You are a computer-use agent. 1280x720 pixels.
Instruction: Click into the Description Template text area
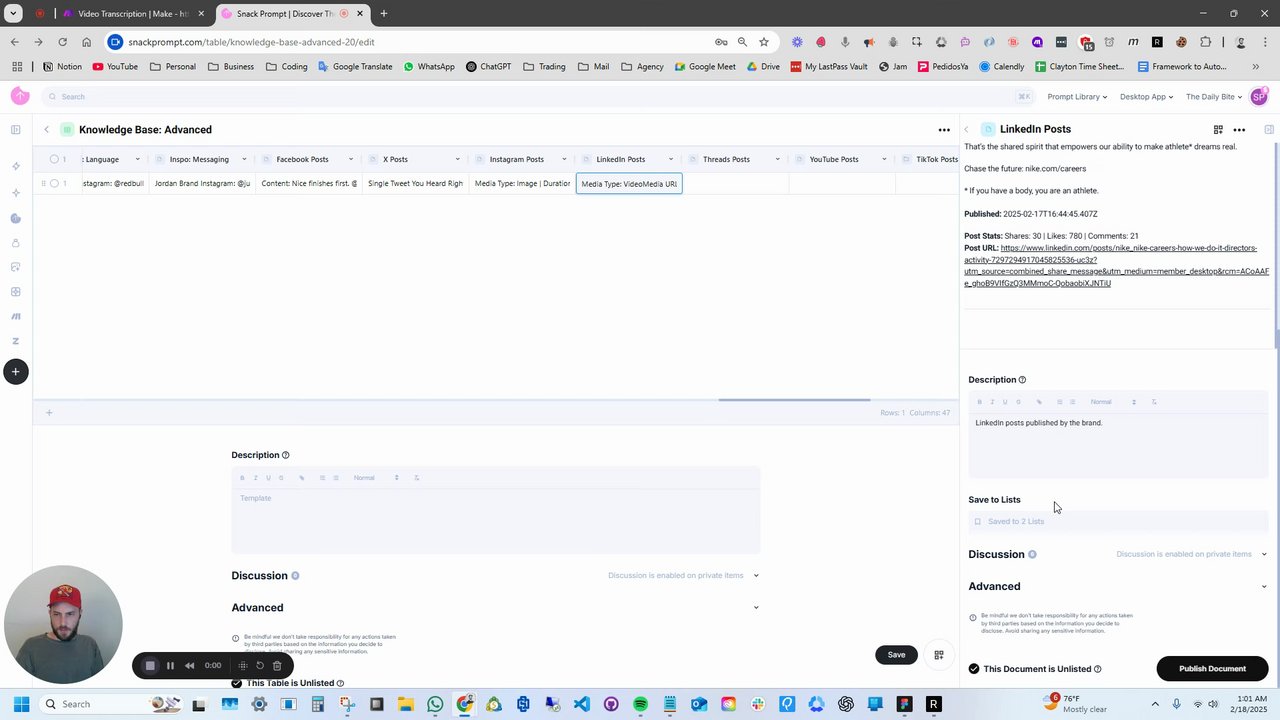click(495, 521)
